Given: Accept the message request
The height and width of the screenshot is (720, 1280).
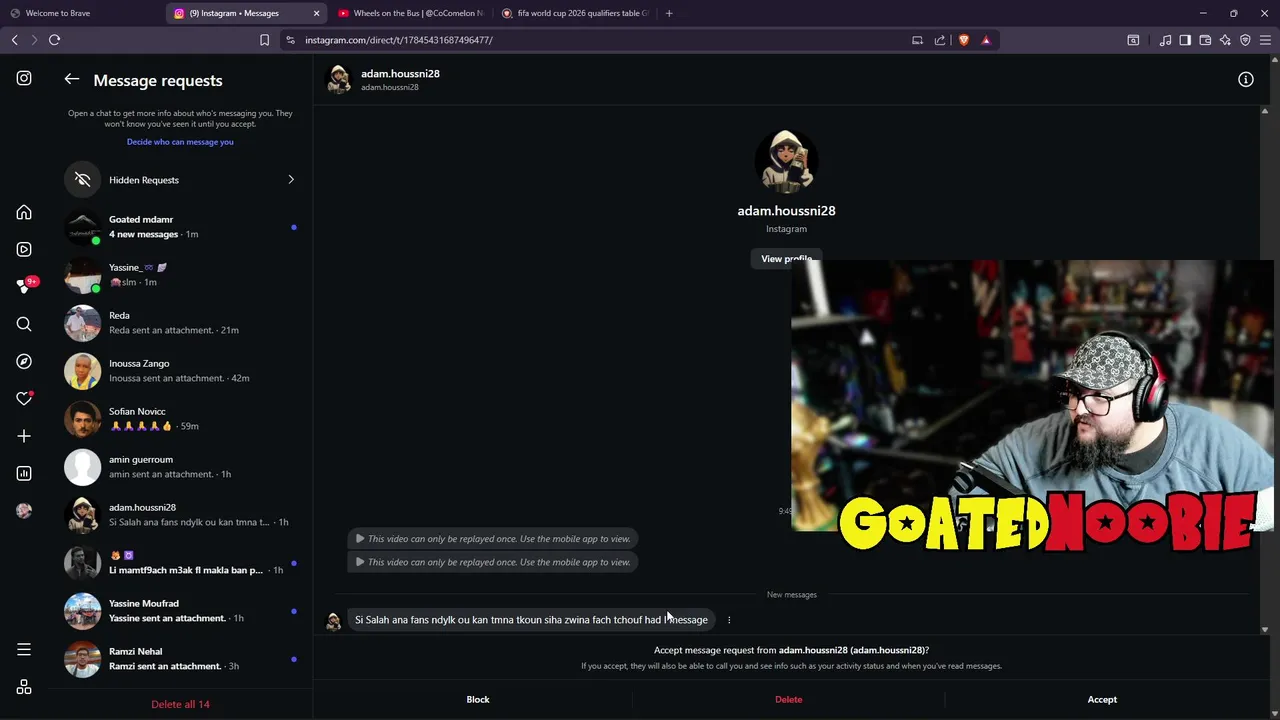Looking at the screenshot, I should [1102, 700].
